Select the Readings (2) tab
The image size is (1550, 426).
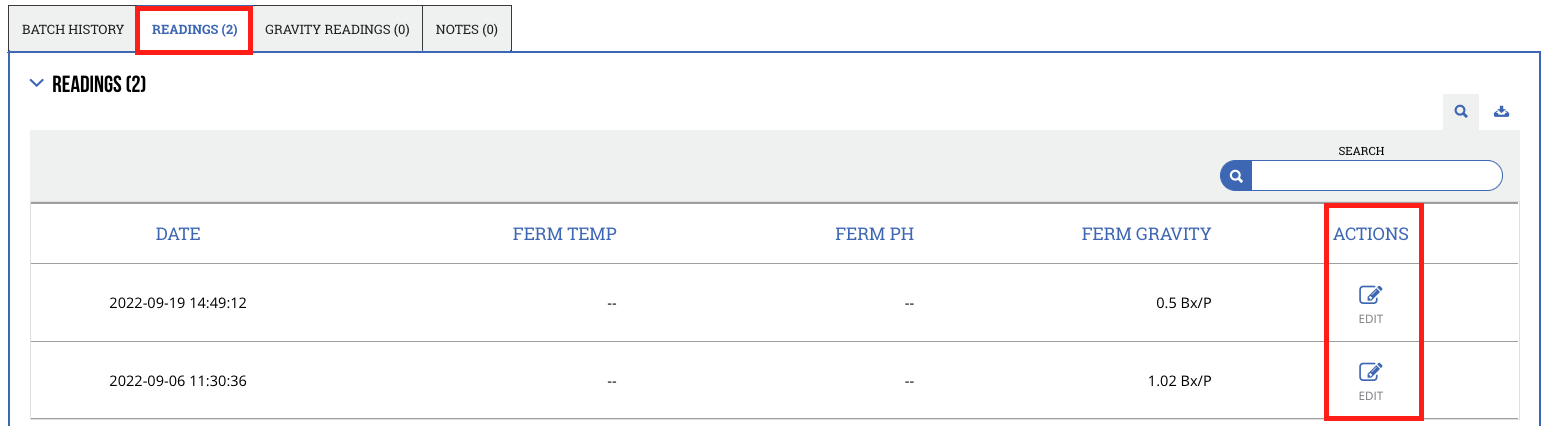tap(194, 29)
